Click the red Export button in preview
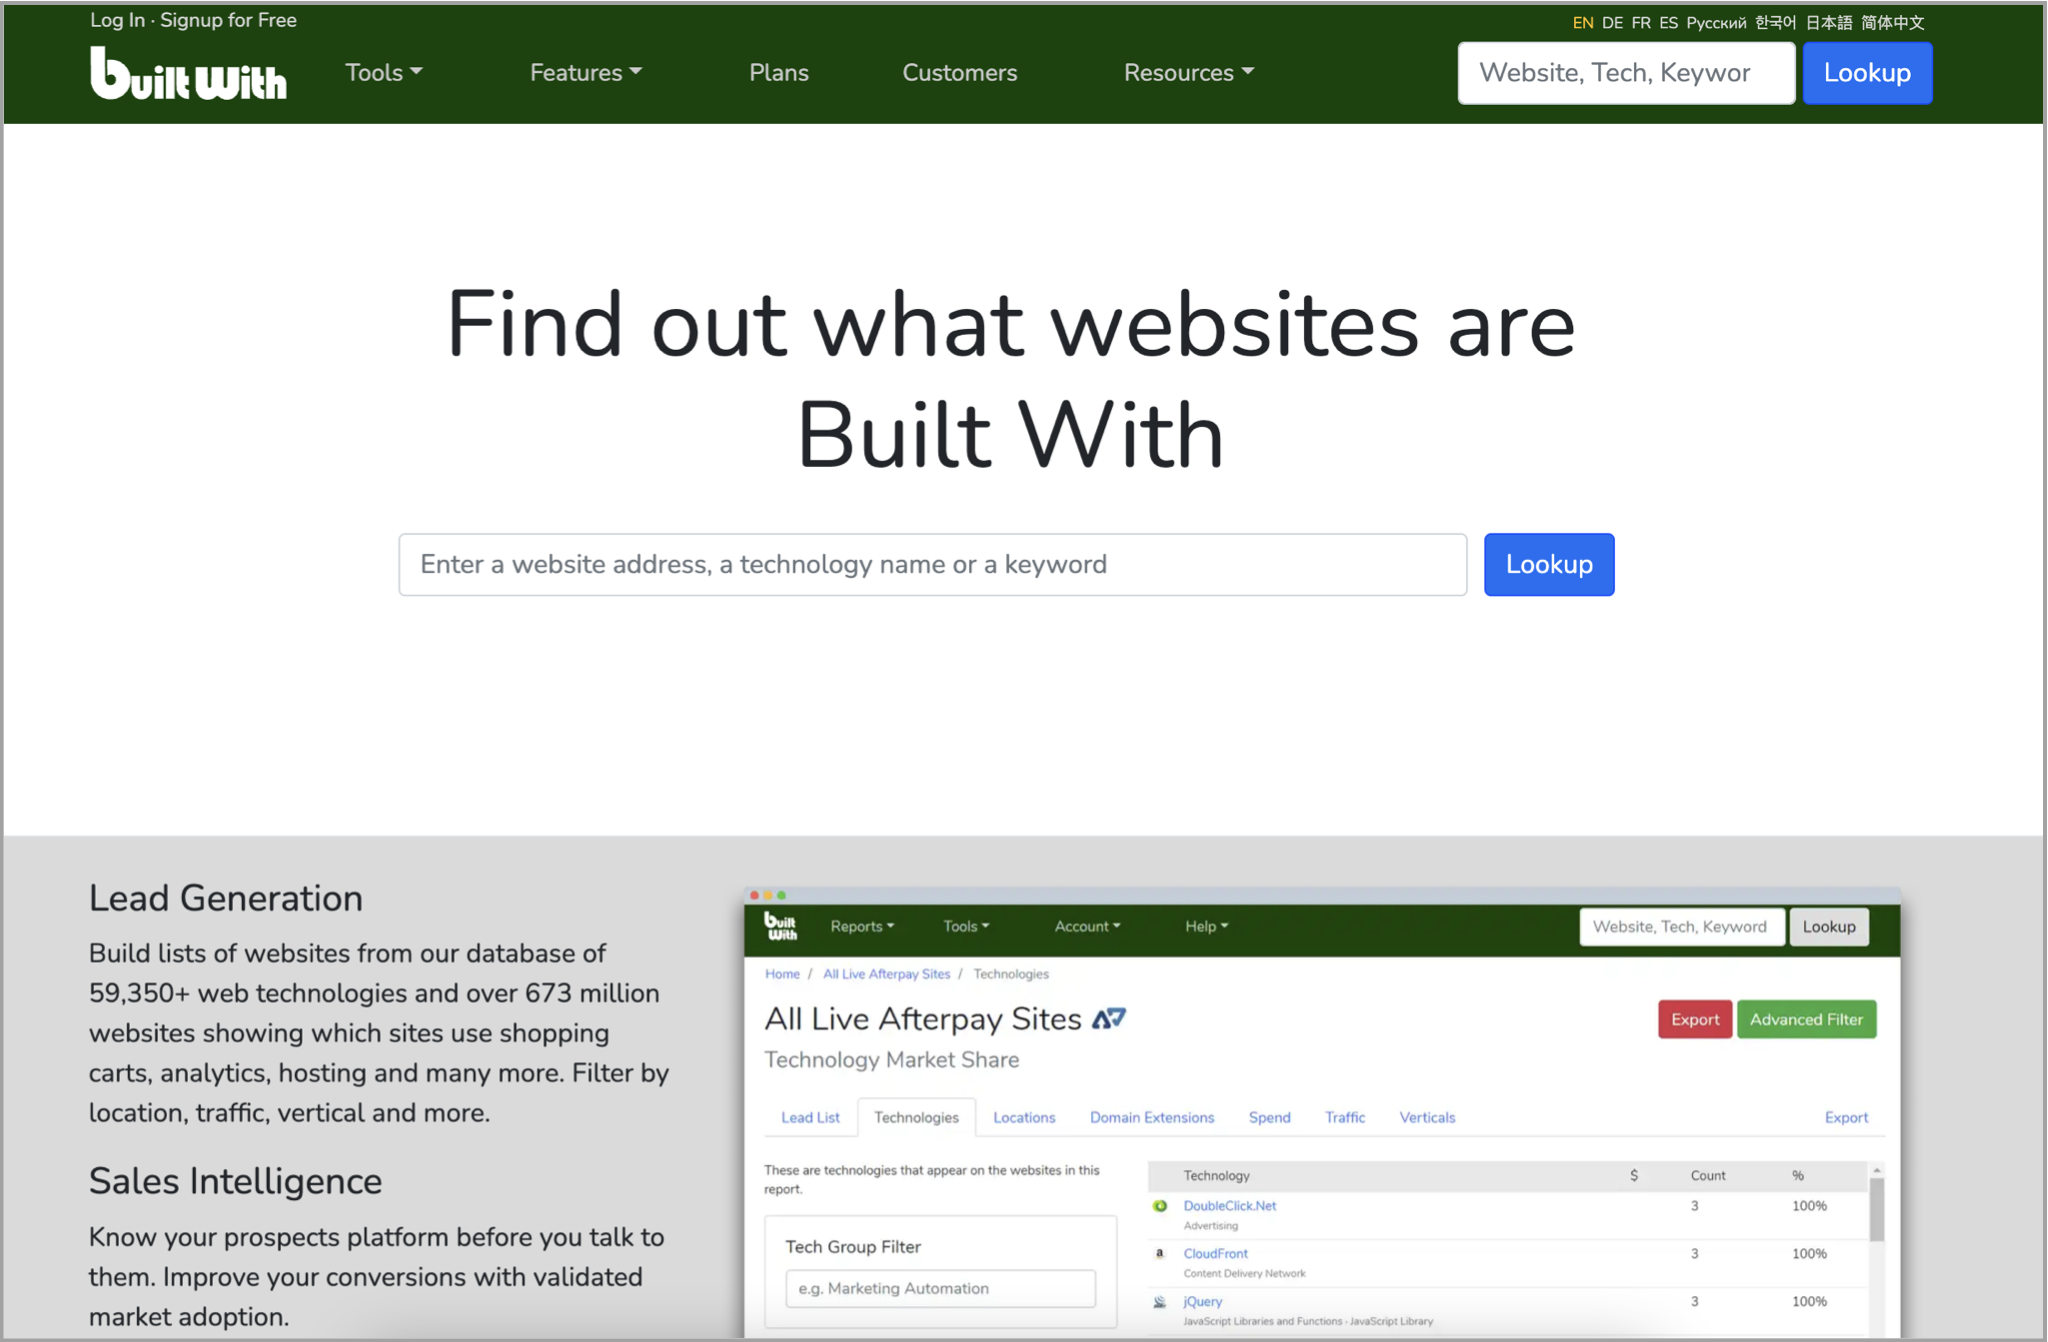 click(1694, 1019)
